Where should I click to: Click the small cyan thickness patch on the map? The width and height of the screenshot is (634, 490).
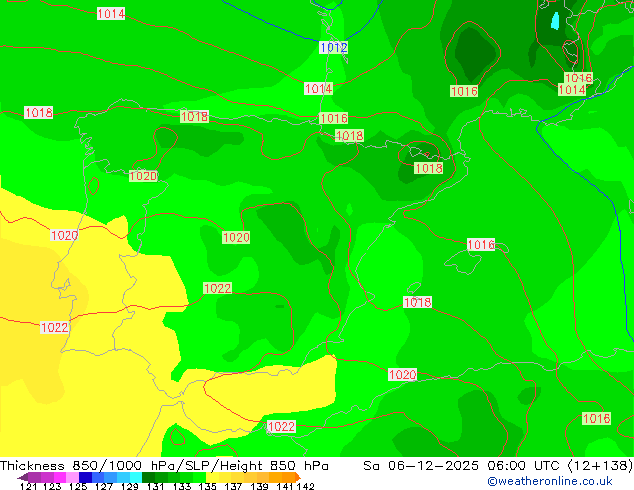[555, 21]
